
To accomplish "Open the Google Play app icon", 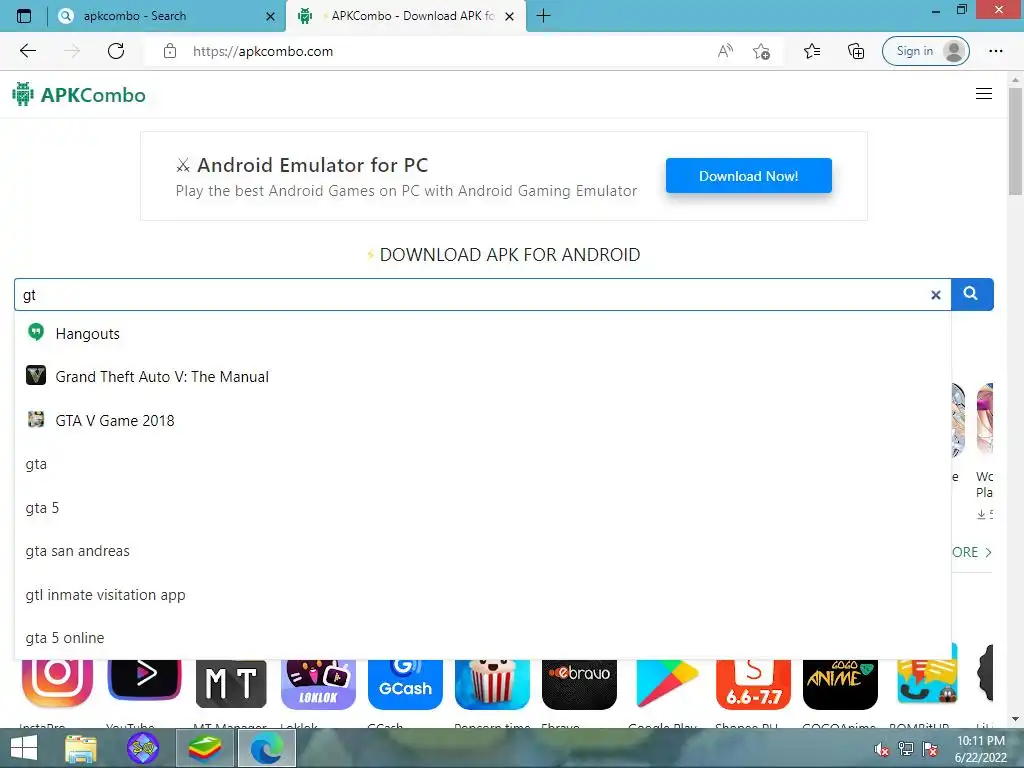I will [x=666, y=684].
